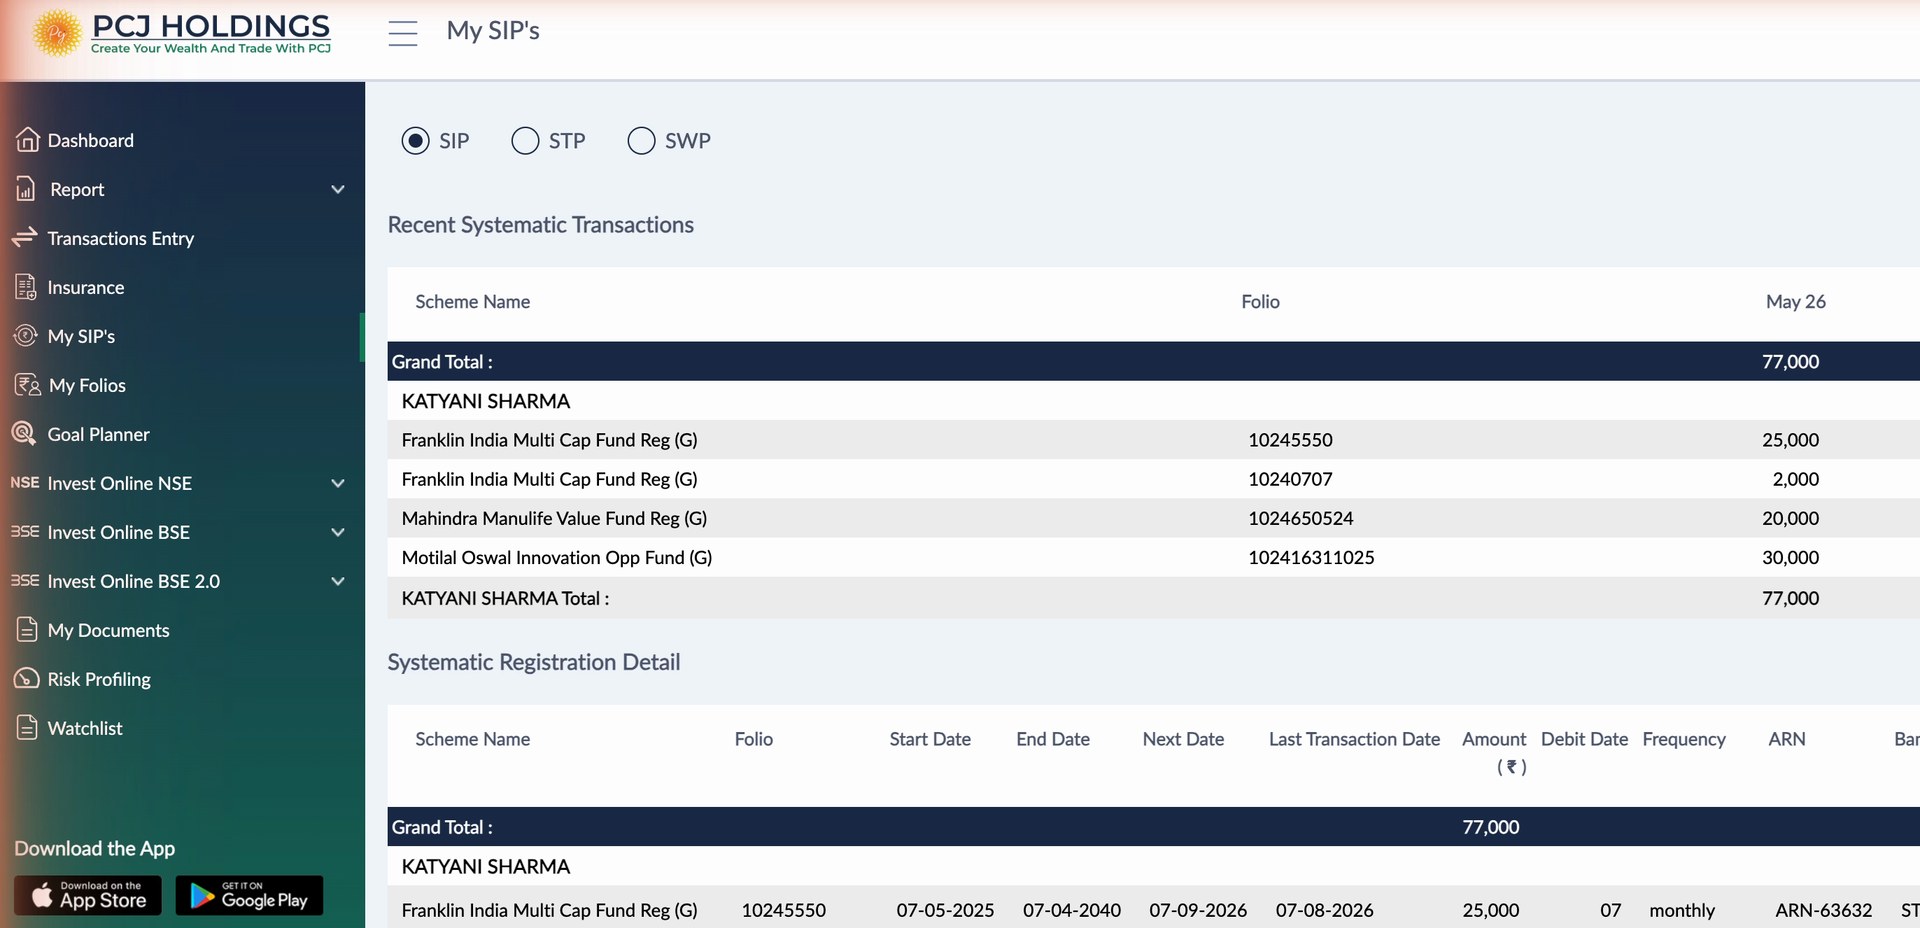
Task: Click the Scheme Name header in Recent Transactions
Action: pyautogui.click(x=472, y=301)
